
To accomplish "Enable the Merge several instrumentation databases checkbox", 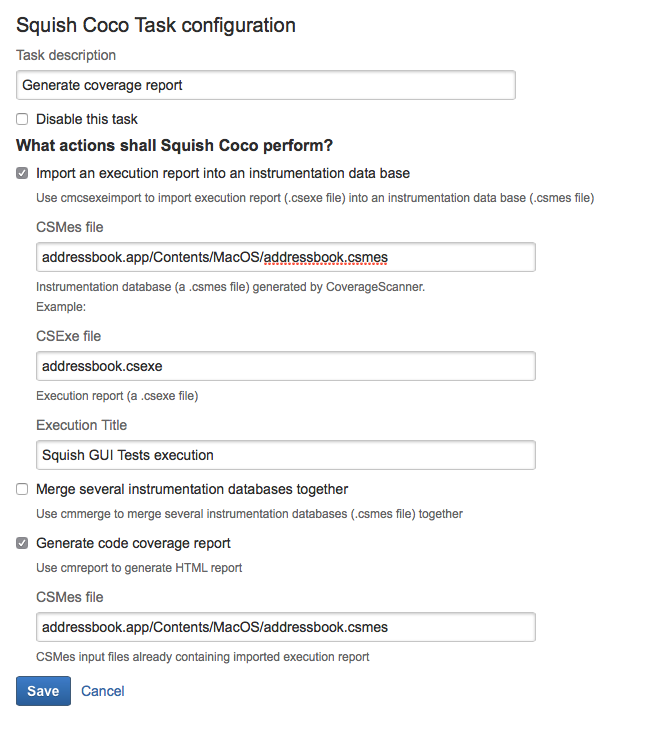I will point(22,490).
